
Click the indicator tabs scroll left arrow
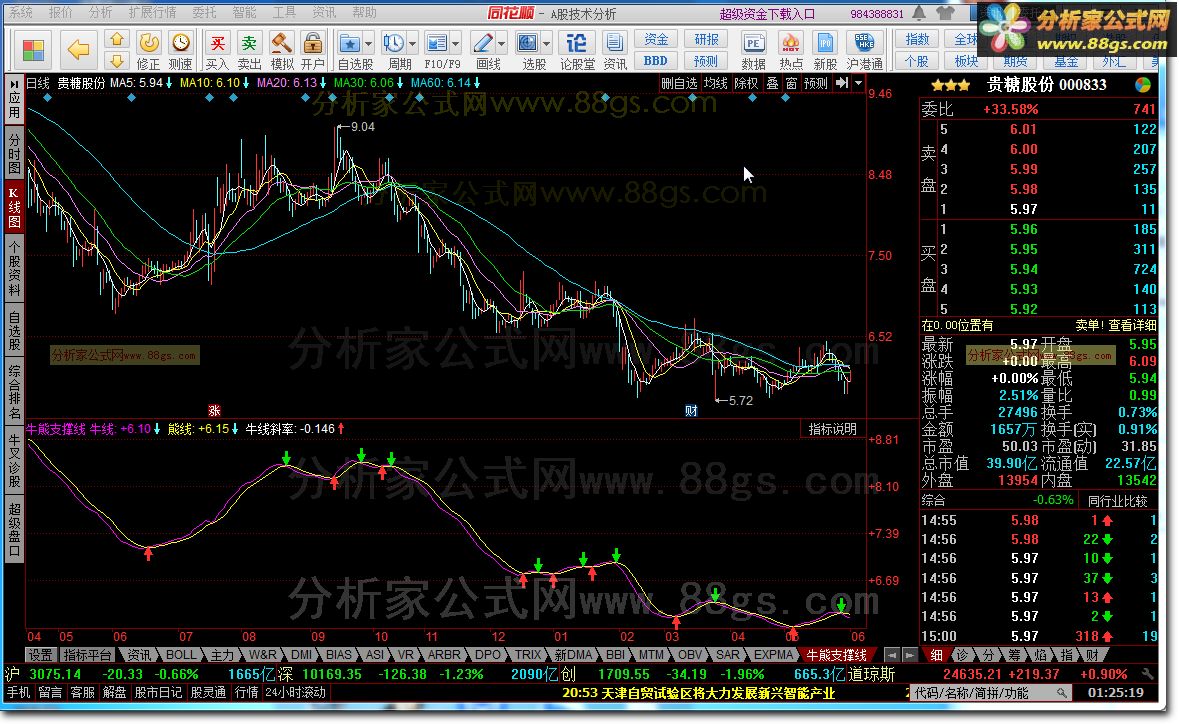pos(891,655)
